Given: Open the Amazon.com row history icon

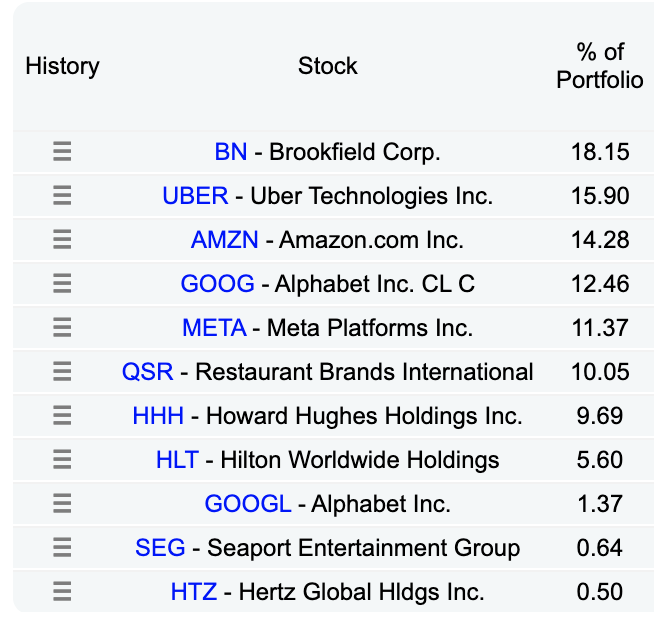Looking at the screenshot, I should pos(62,240).
